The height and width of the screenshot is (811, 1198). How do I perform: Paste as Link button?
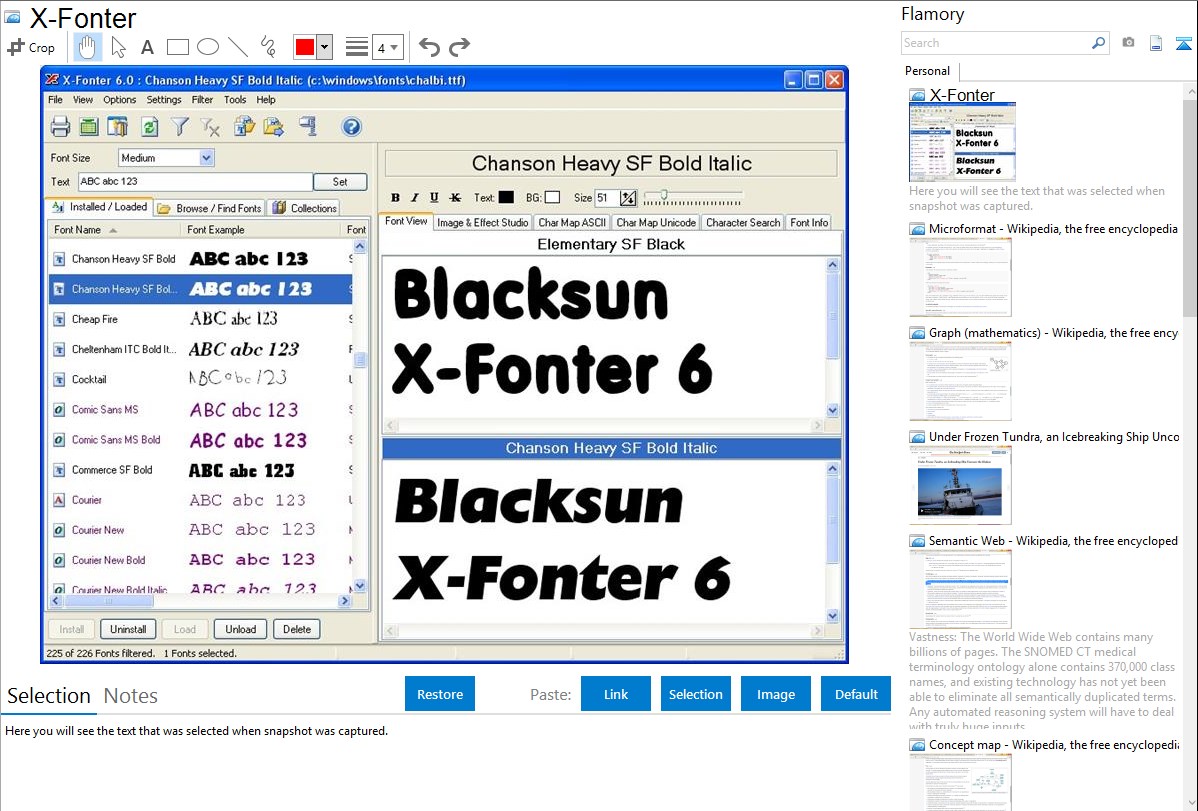(x=616, y=694)
